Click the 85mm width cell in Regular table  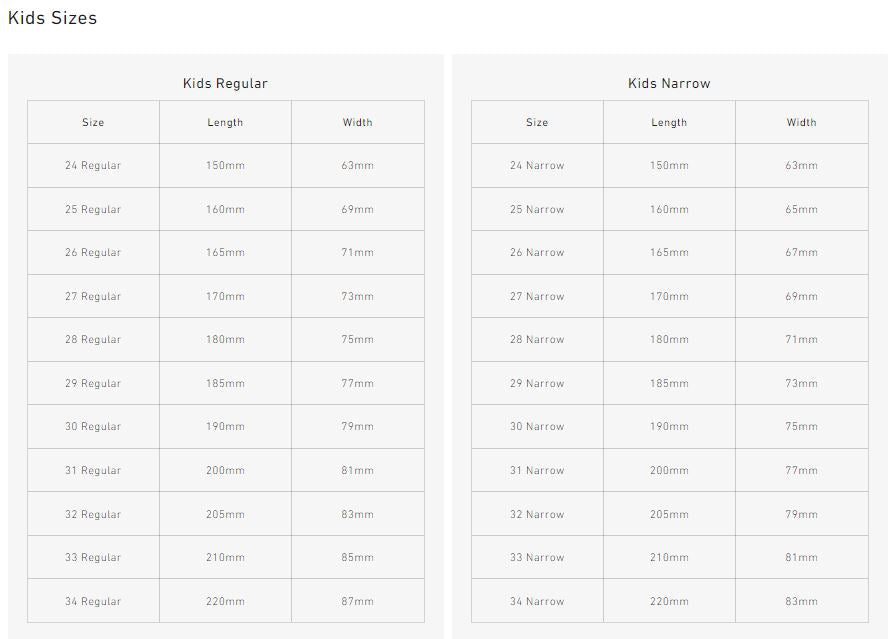click(x=357, y=557)
